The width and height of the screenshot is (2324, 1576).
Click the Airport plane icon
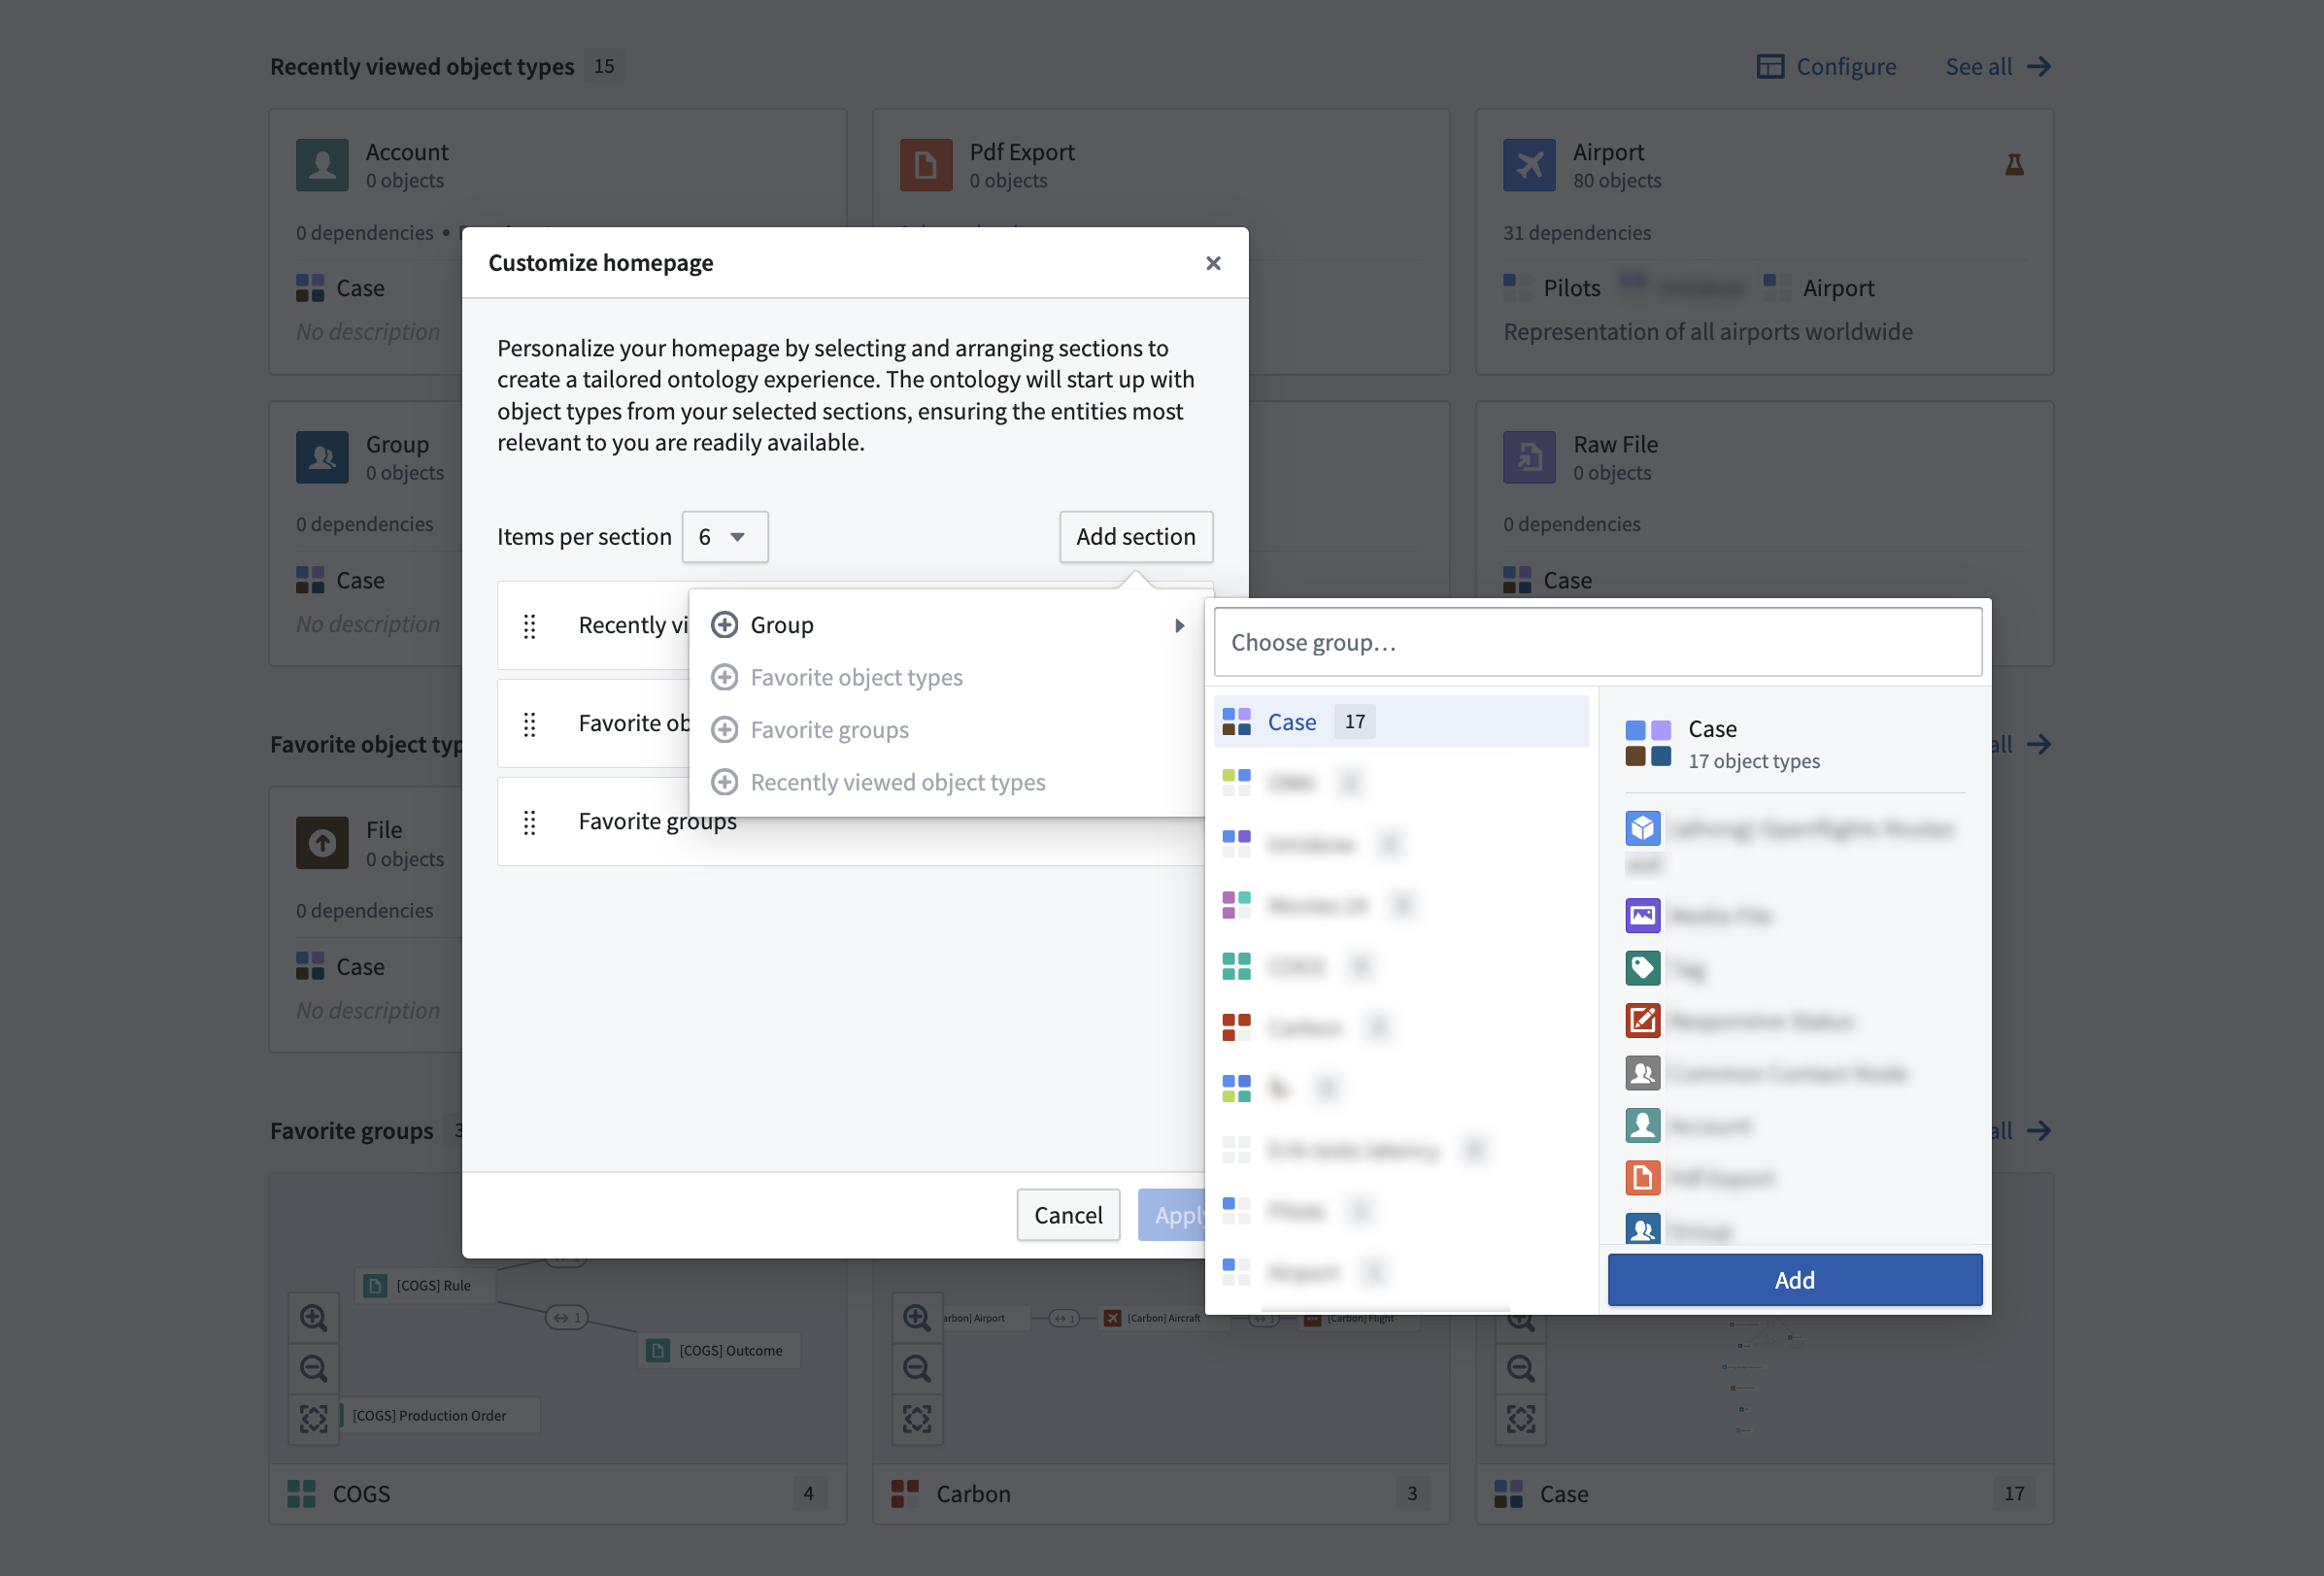click(1529, 165)
